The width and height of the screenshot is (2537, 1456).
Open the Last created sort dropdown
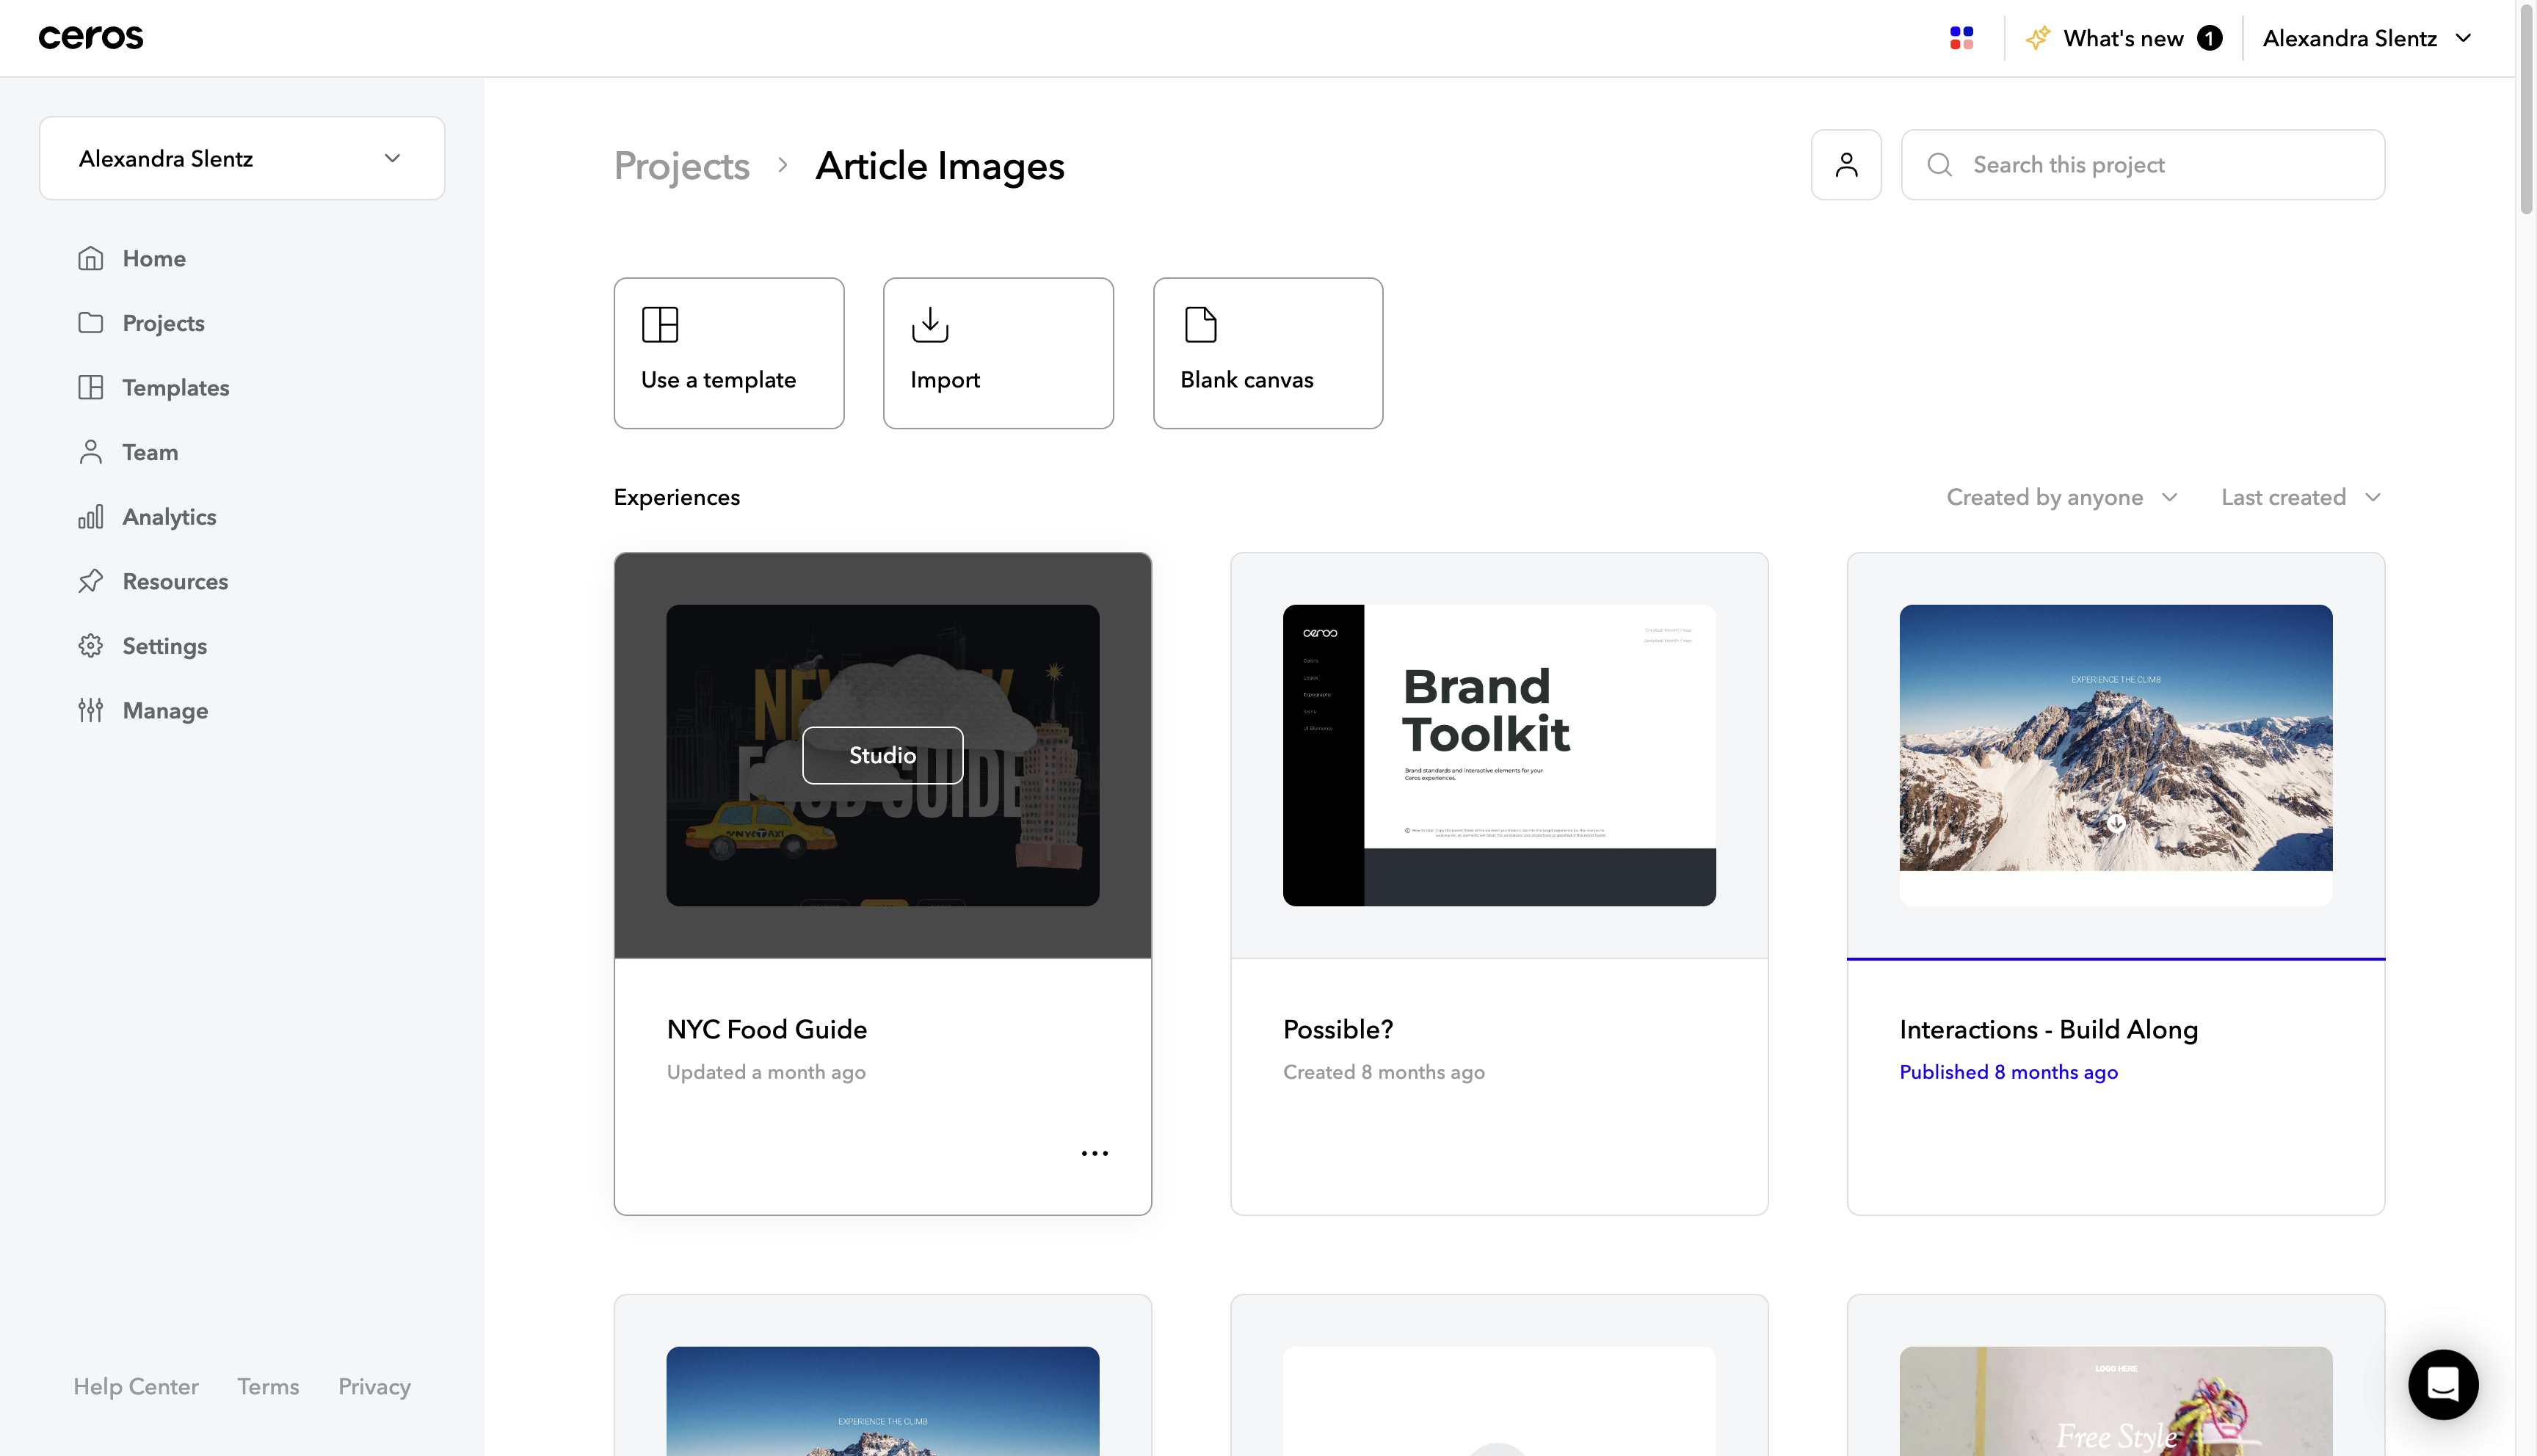2301,497
